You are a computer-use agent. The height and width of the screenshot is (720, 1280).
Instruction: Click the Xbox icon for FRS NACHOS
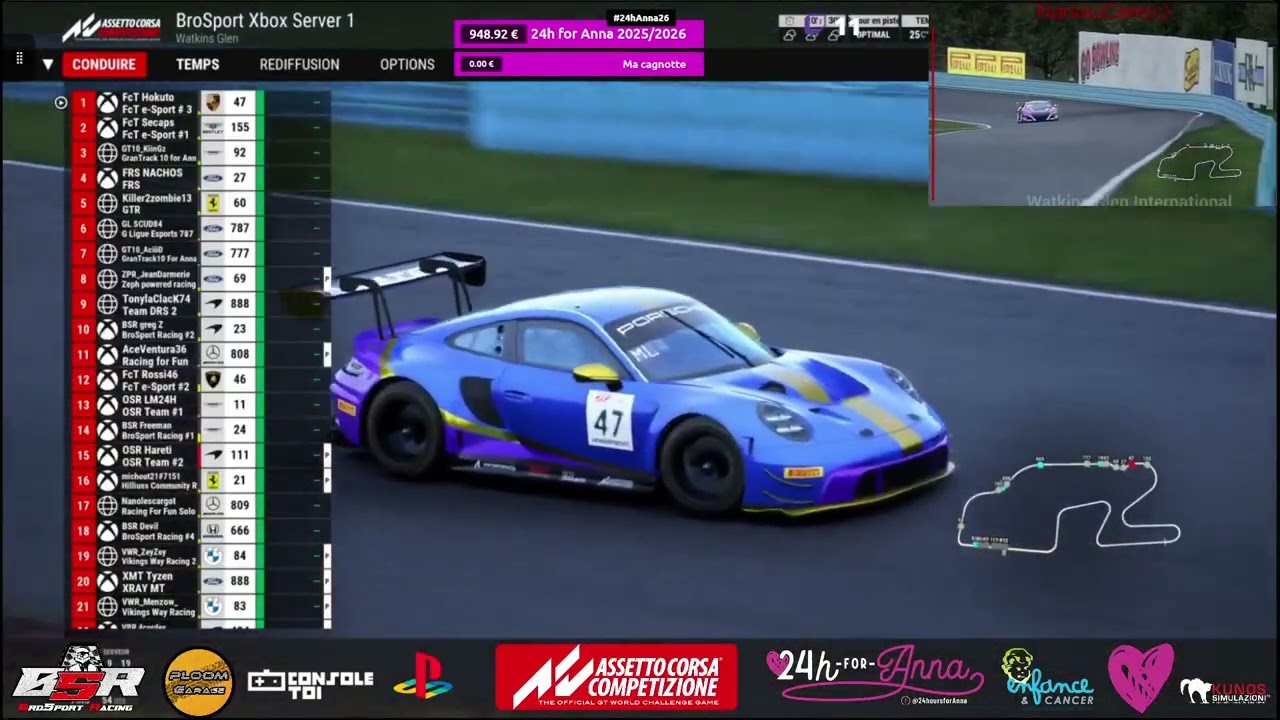tap(107, 178)
